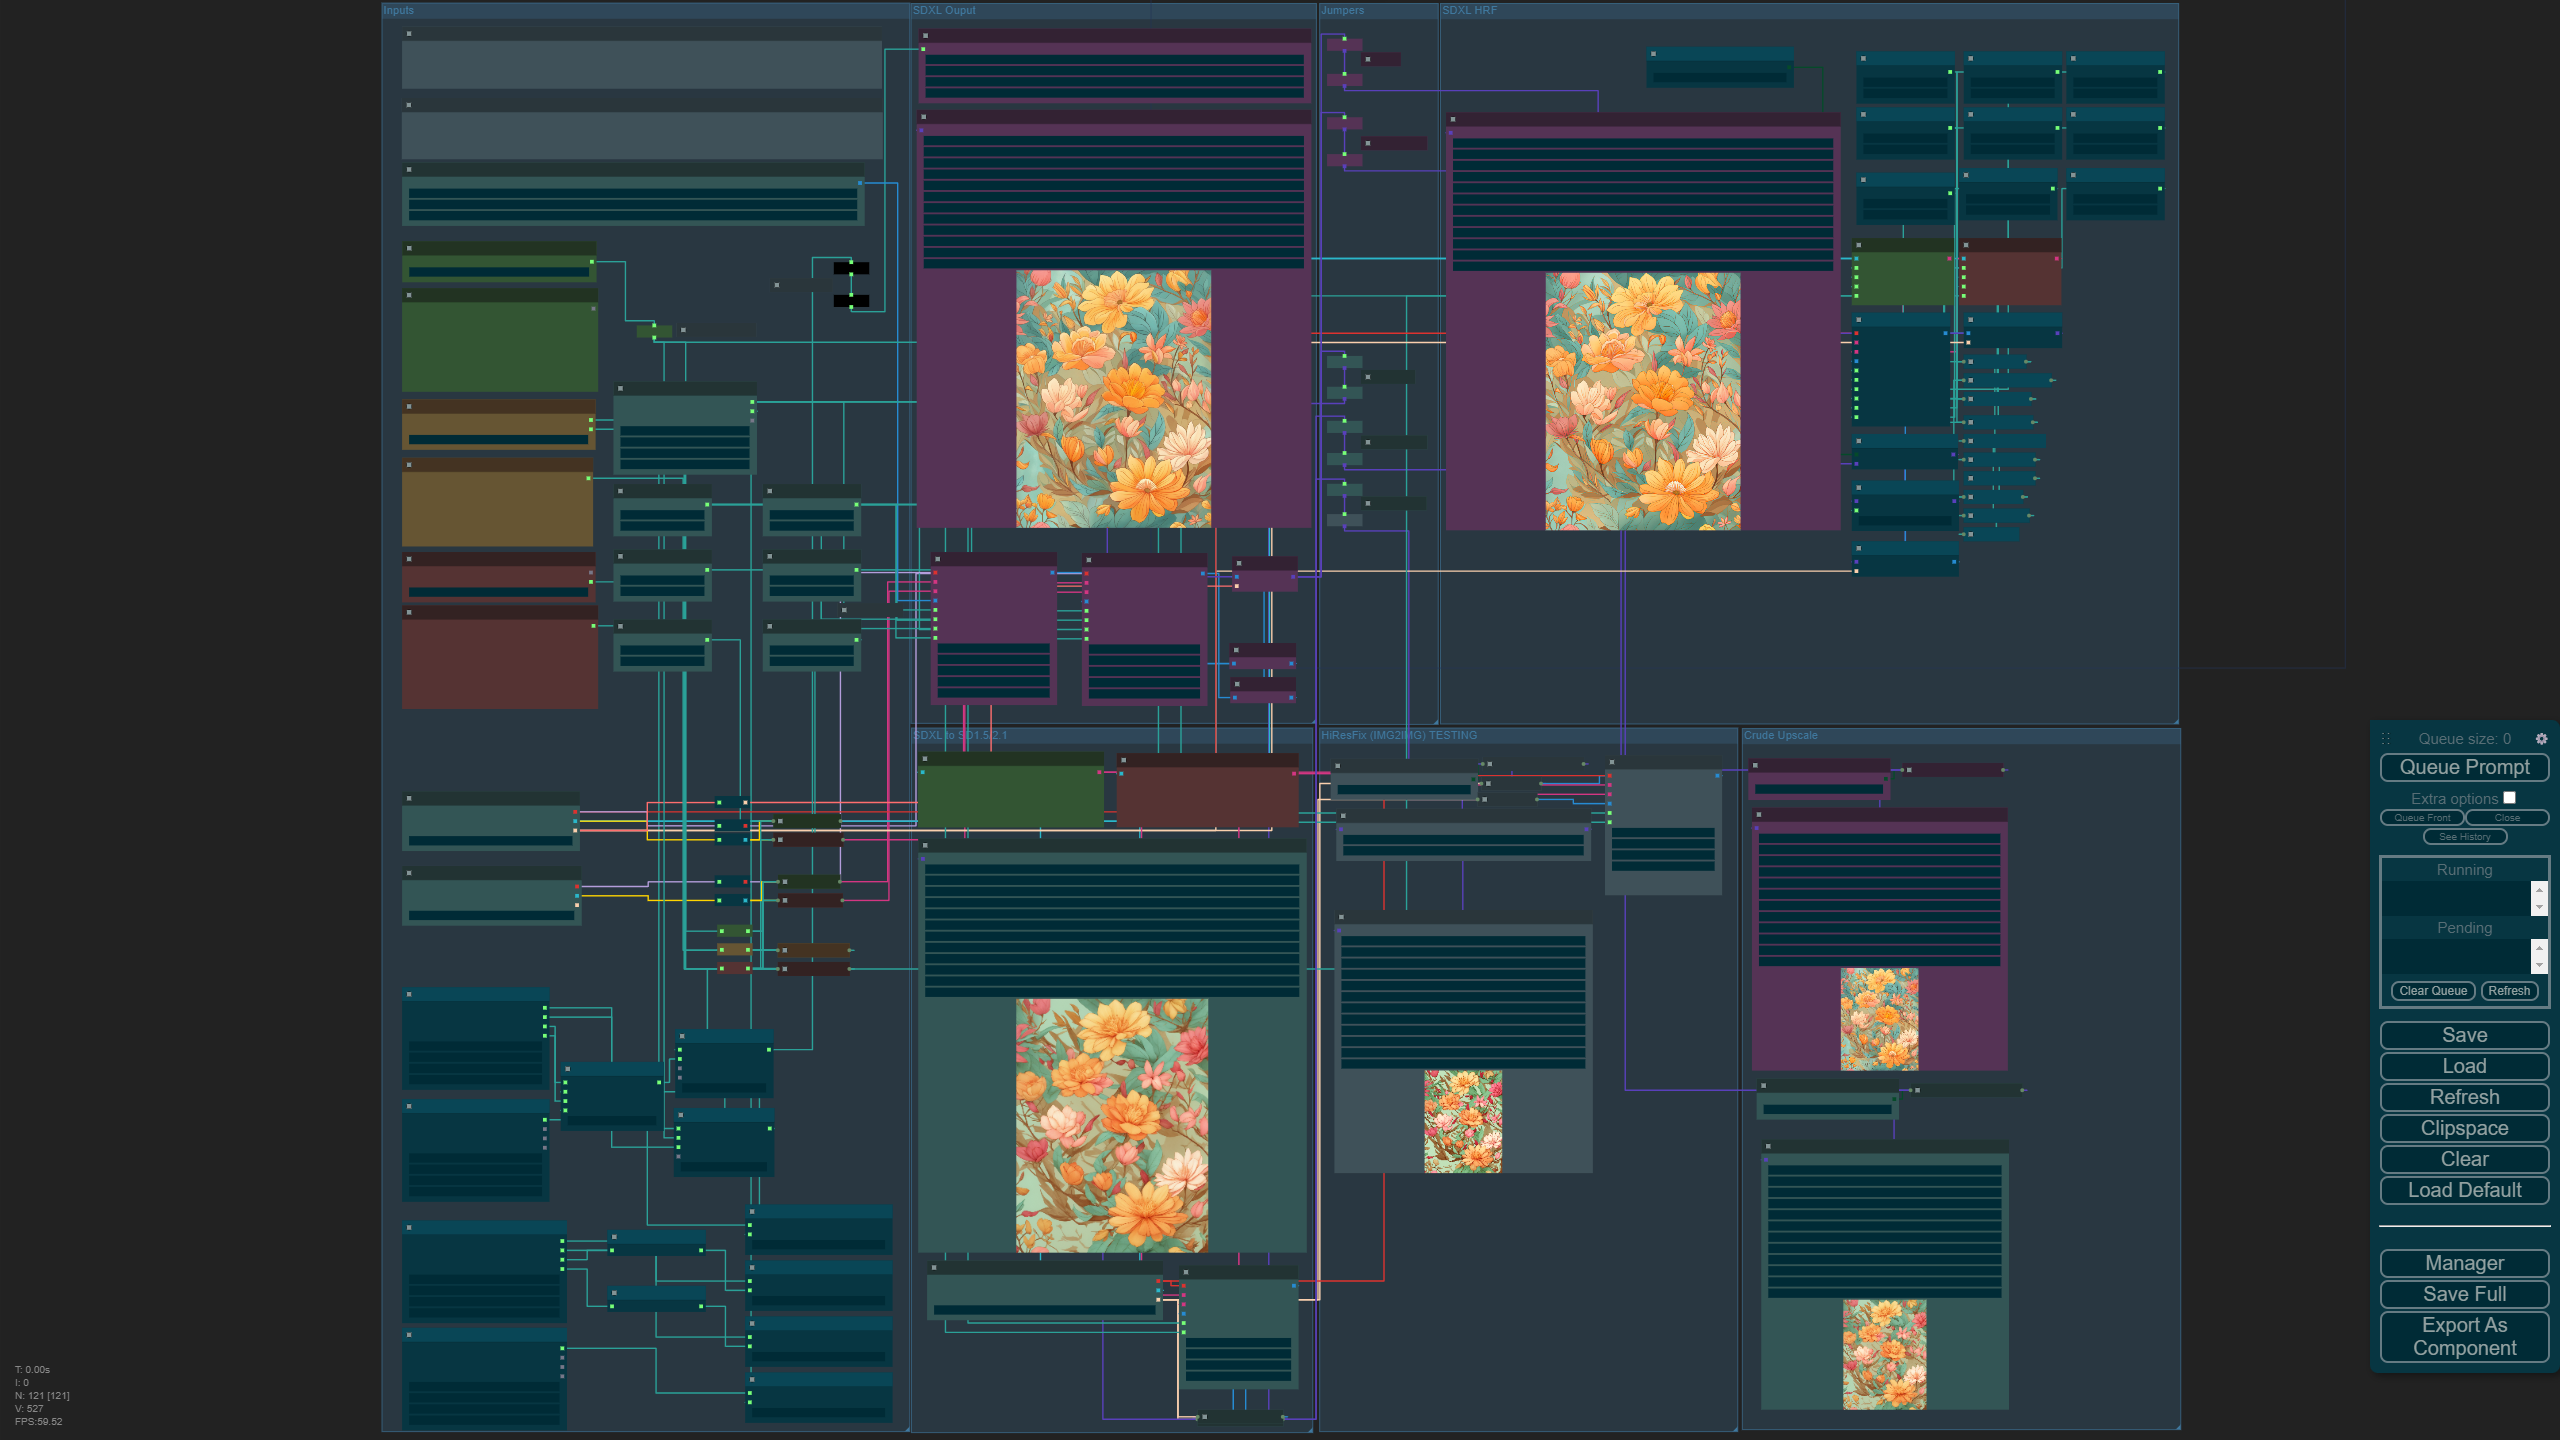This screenshot has width=2560, height=1440.
Task: Grab the queue panel drag handle
Action: click(x=2385, y=739)
